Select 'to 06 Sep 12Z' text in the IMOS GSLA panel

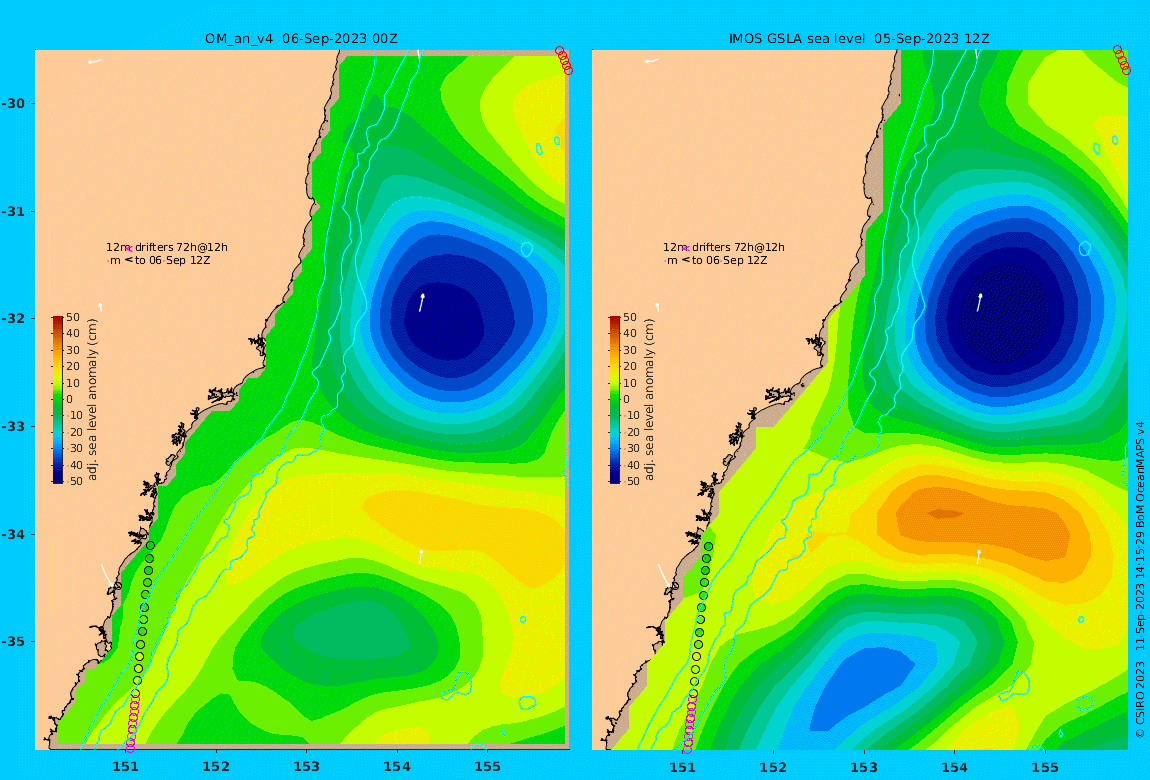[x=730, y=260]
